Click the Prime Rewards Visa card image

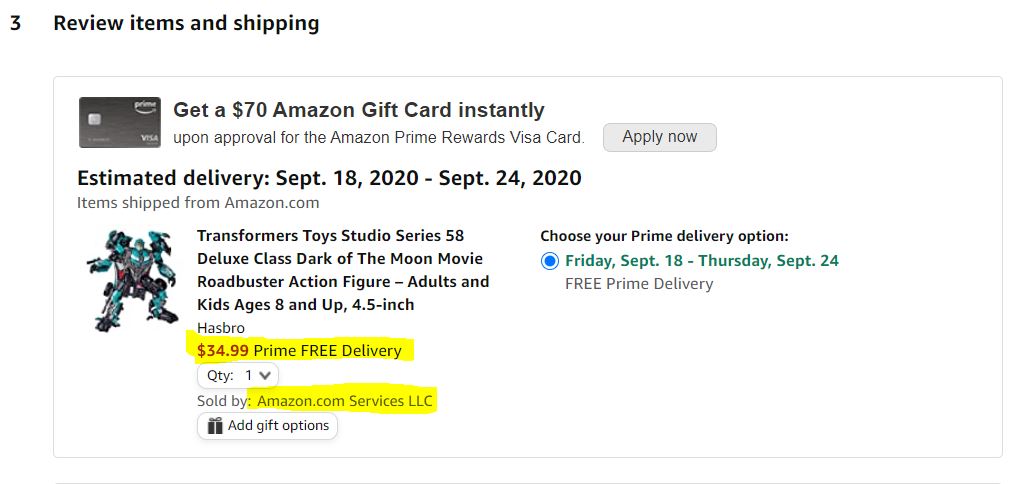point(119,123)
